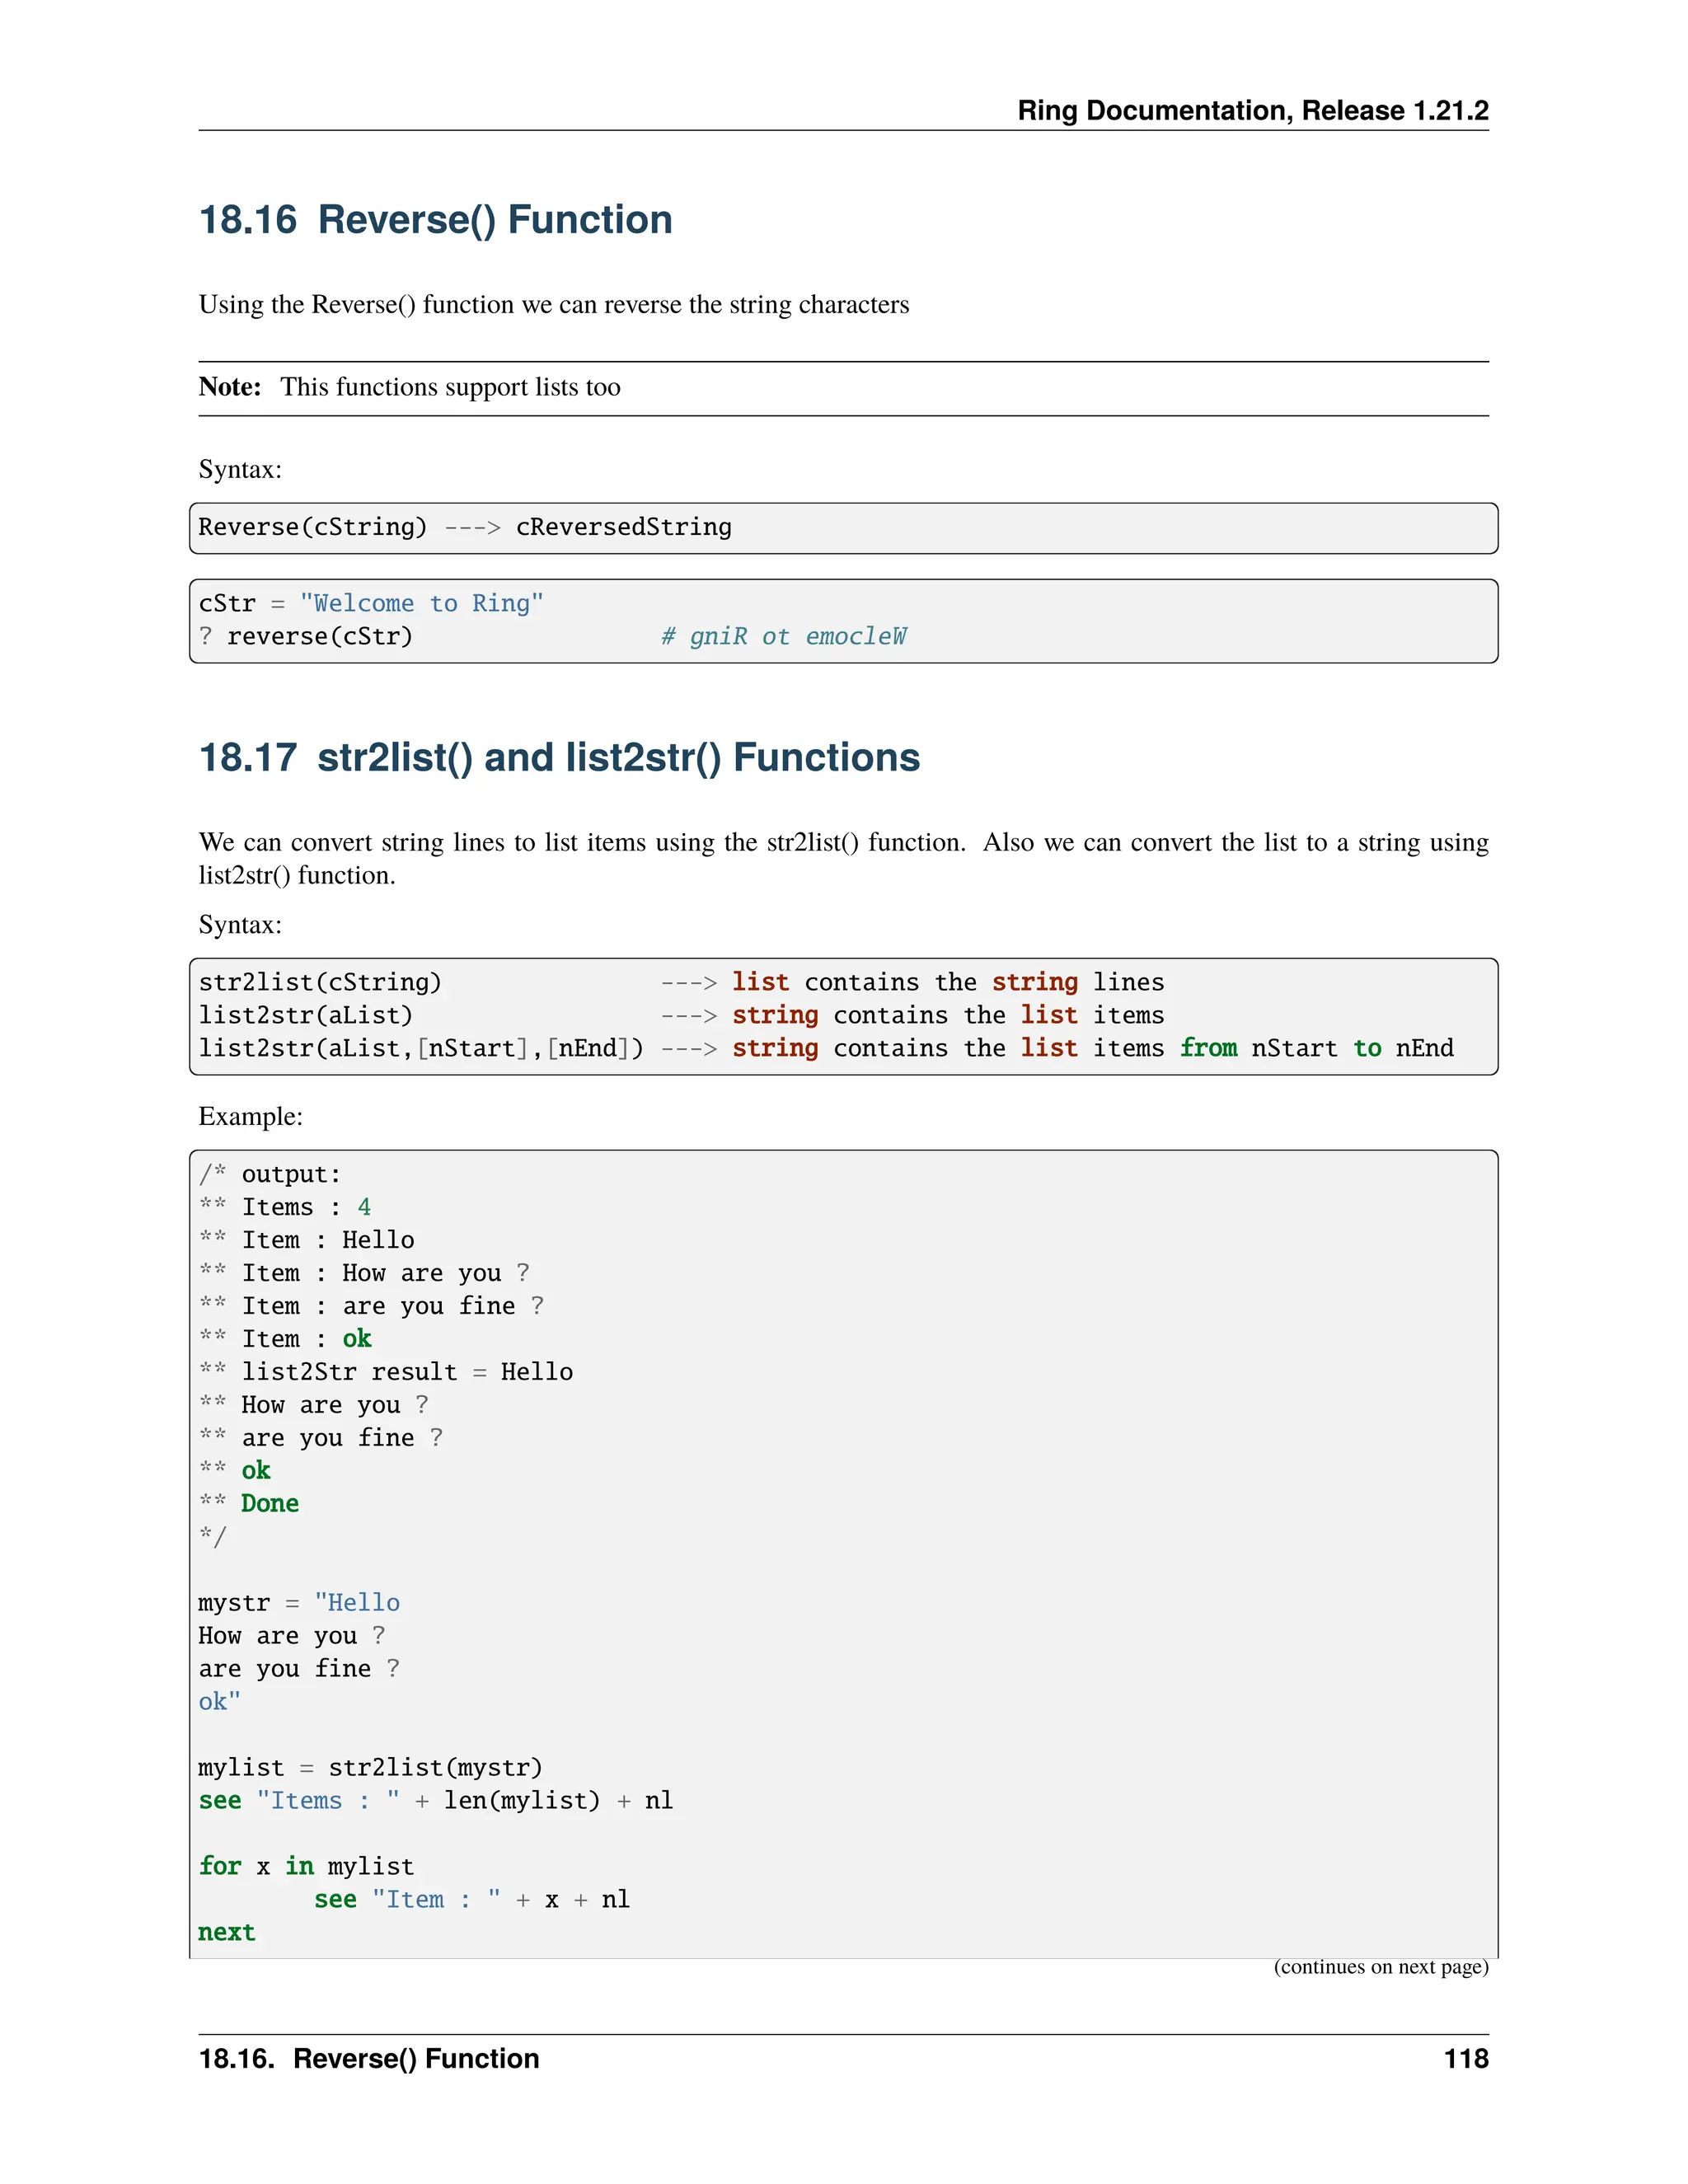Click the str2list(cString) syntax line
The width and height of the screenshot is (1688, 2184).
[320, 982]
